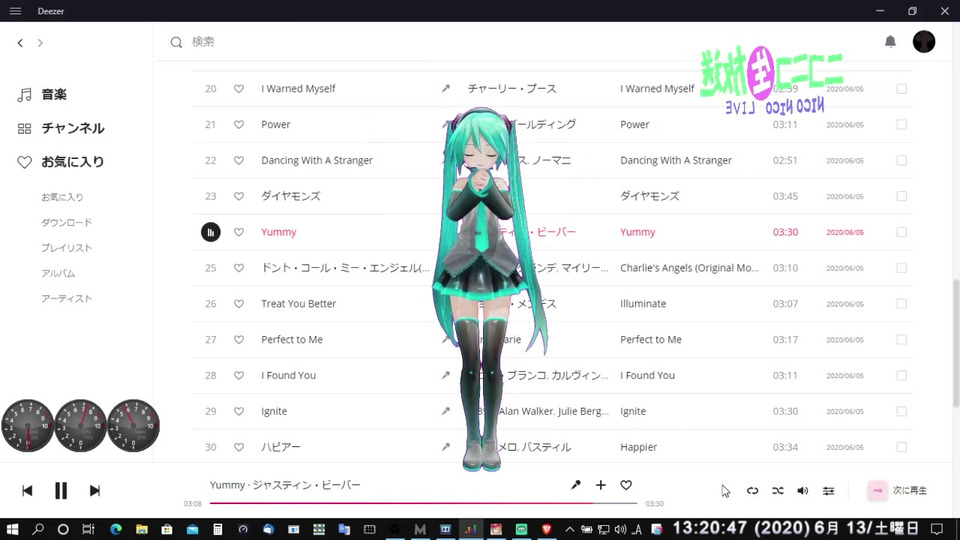Show lyrics mic for I Warned Myself
The width and height of the screenshot is (960, 540).
(x=446, y=89)
